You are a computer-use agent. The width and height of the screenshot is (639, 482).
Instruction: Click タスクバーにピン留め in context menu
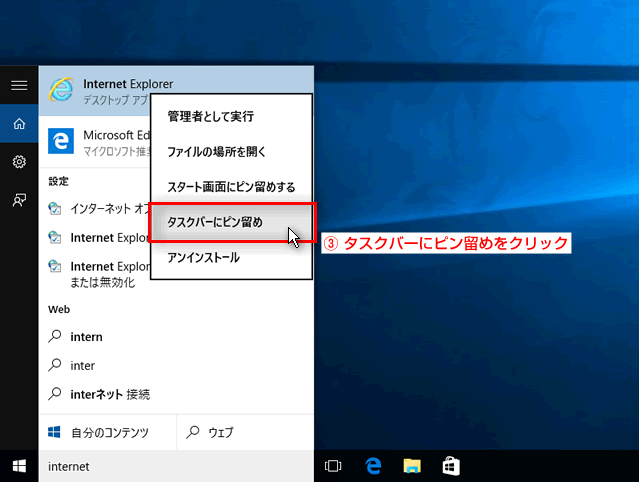(231, 222)
